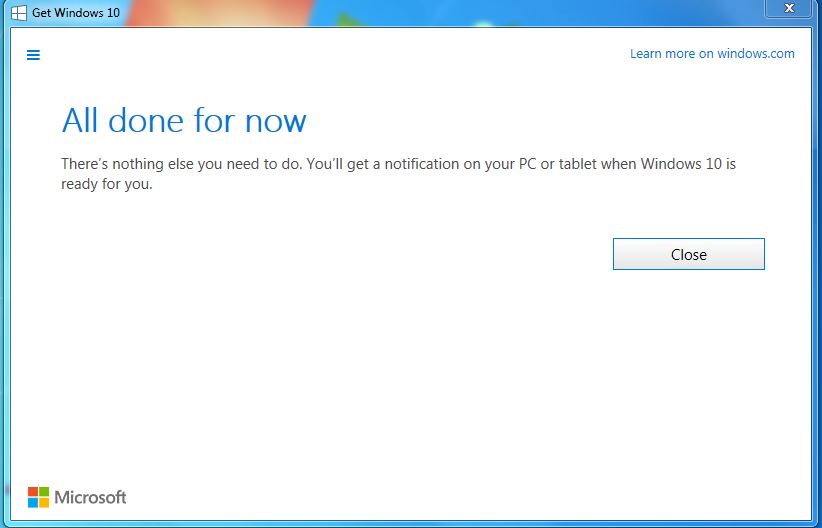This screenshot has width=822, height=528.
Task: Click the Close button
Action: [x=688, y=254]
